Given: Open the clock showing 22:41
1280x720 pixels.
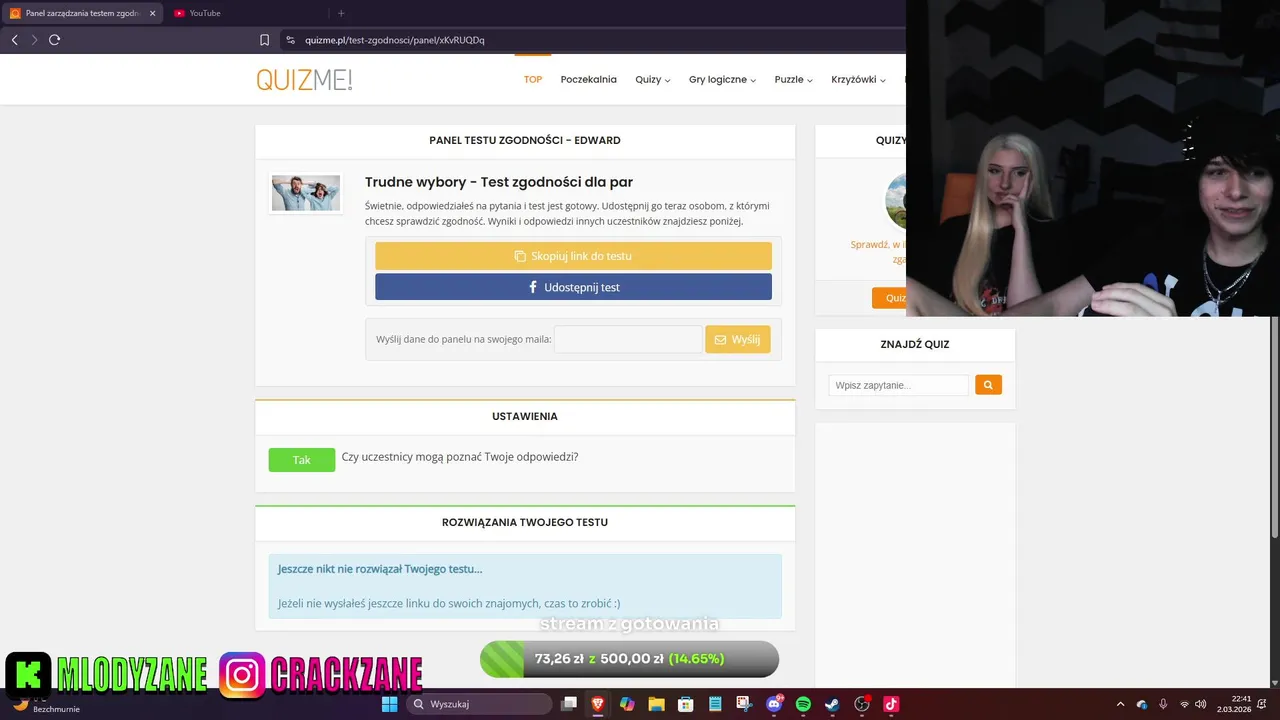Looking at the screenshot, I should tap(1234, 704).
